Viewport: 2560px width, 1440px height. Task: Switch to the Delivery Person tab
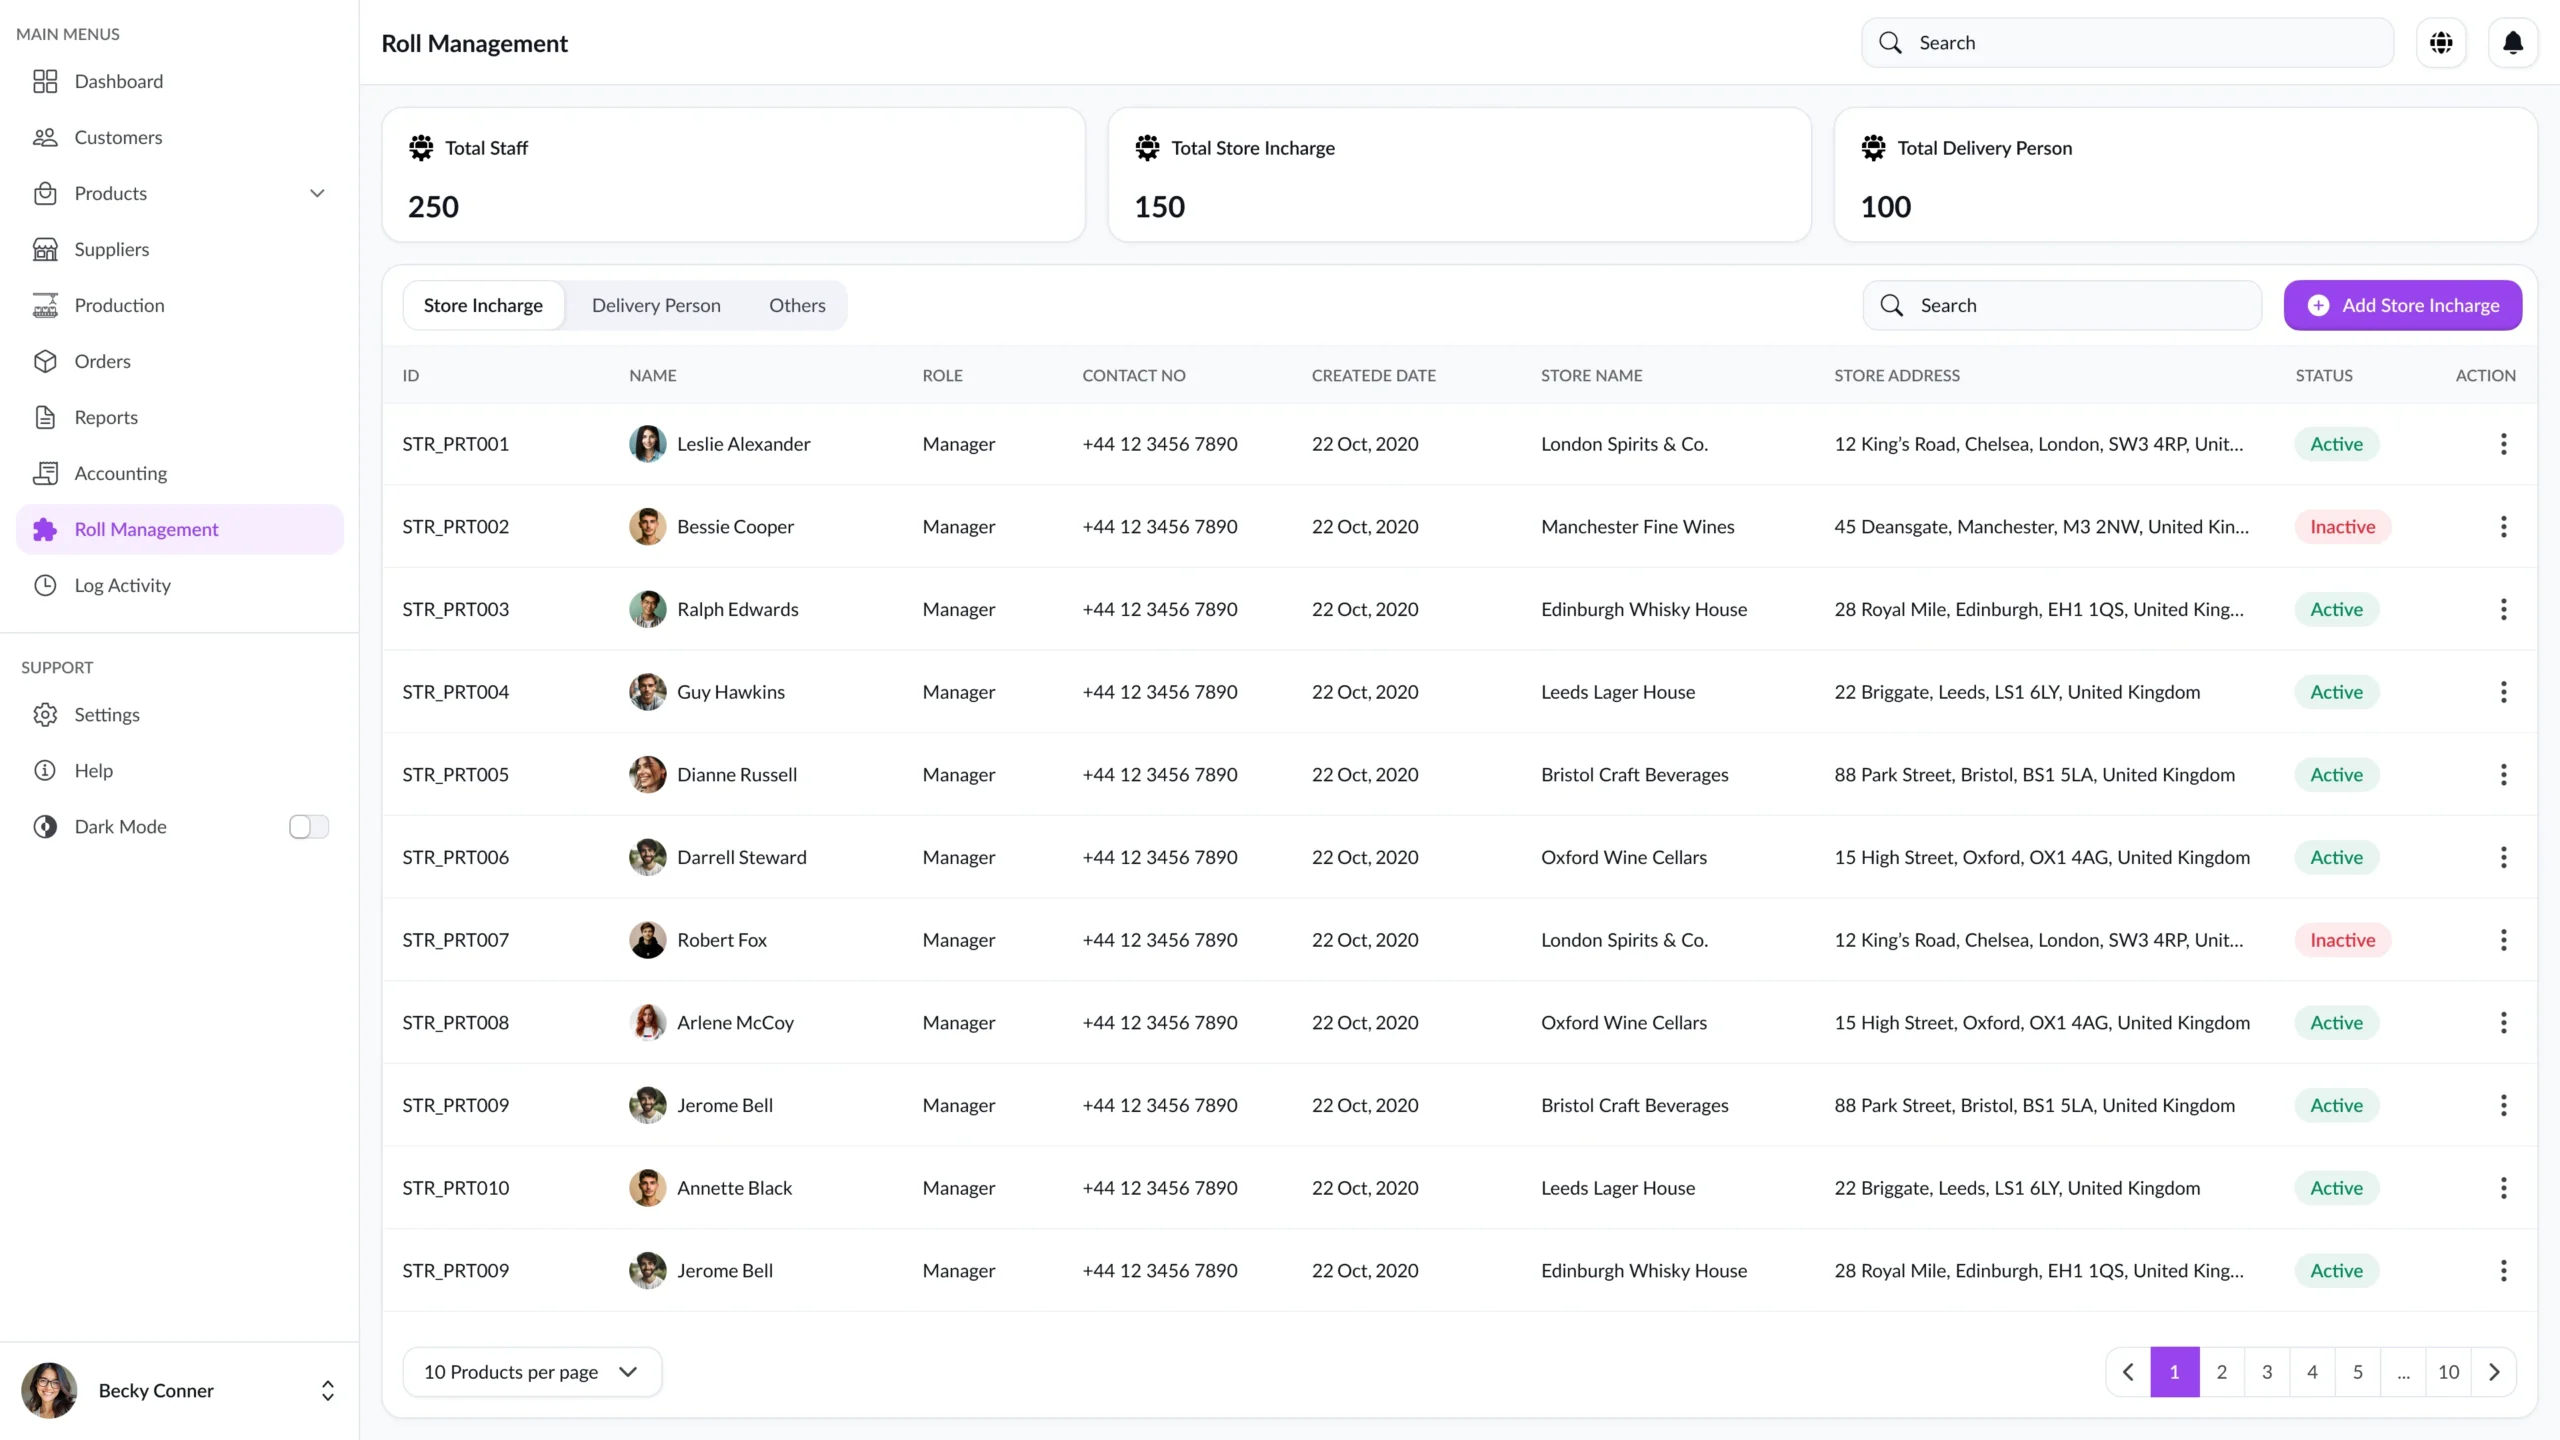[x=656, y=305]
